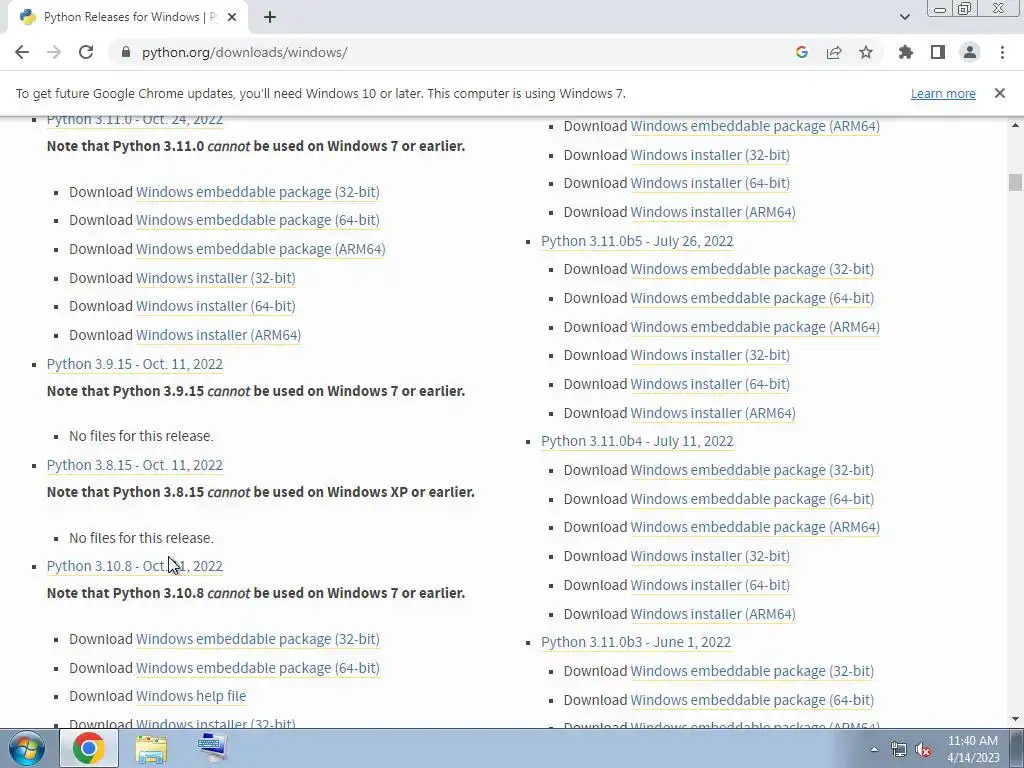
Task: Open the Windows Start menu
Action: (x=26, y=748)
